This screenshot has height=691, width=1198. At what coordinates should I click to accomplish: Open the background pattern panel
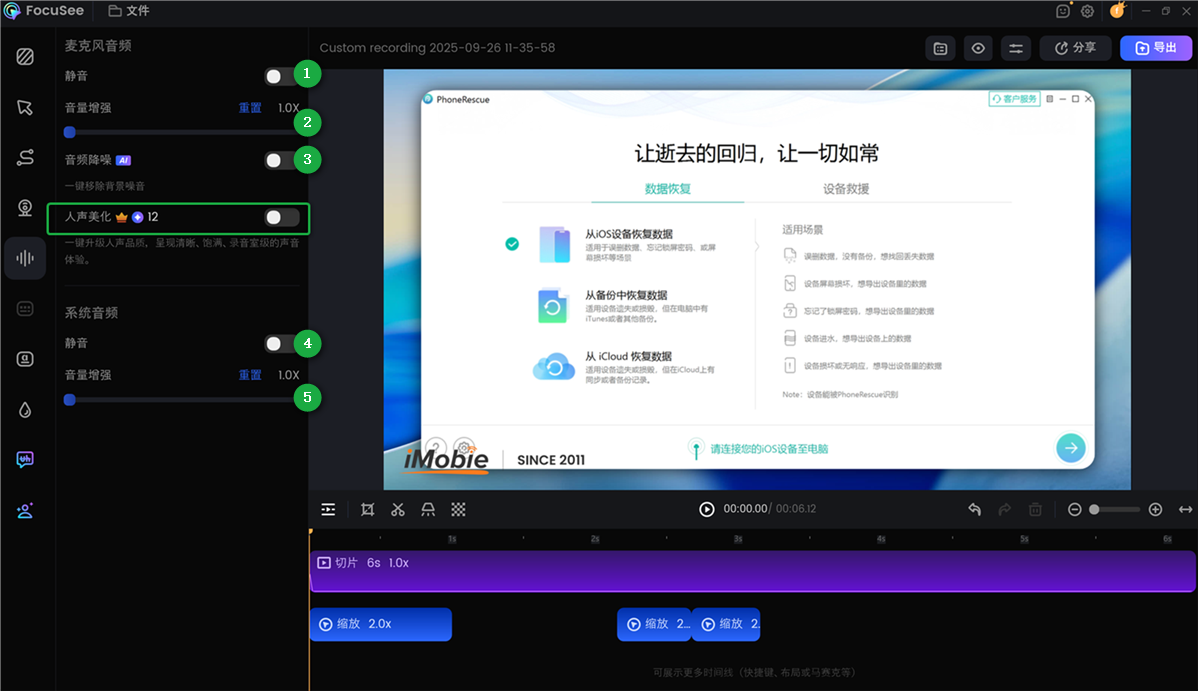24,57
